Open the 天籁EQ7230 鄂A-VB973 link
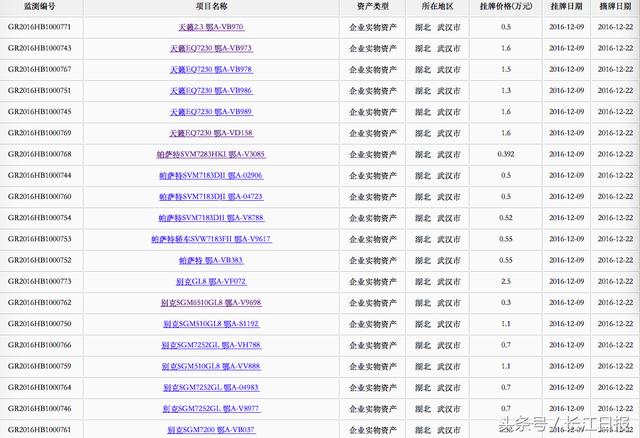This screenshot has height=438, width=640. coord(211,48)
